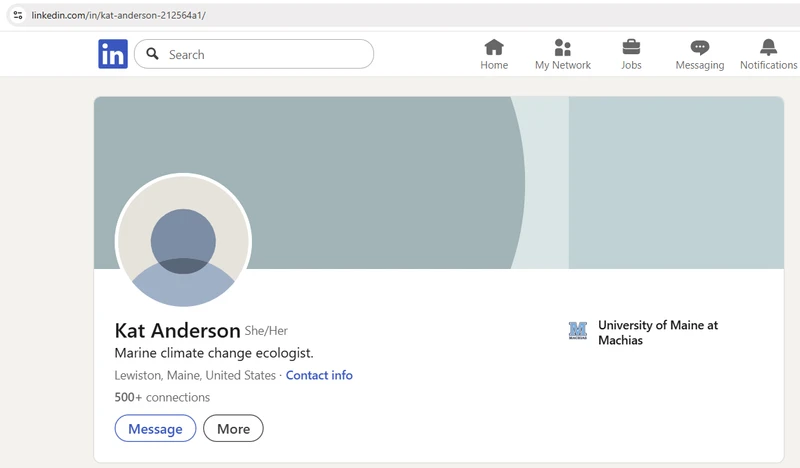Screen dimensions: 800x468
Task: Open University of Maine at Machias link
Action: click(x=658, y=332)
